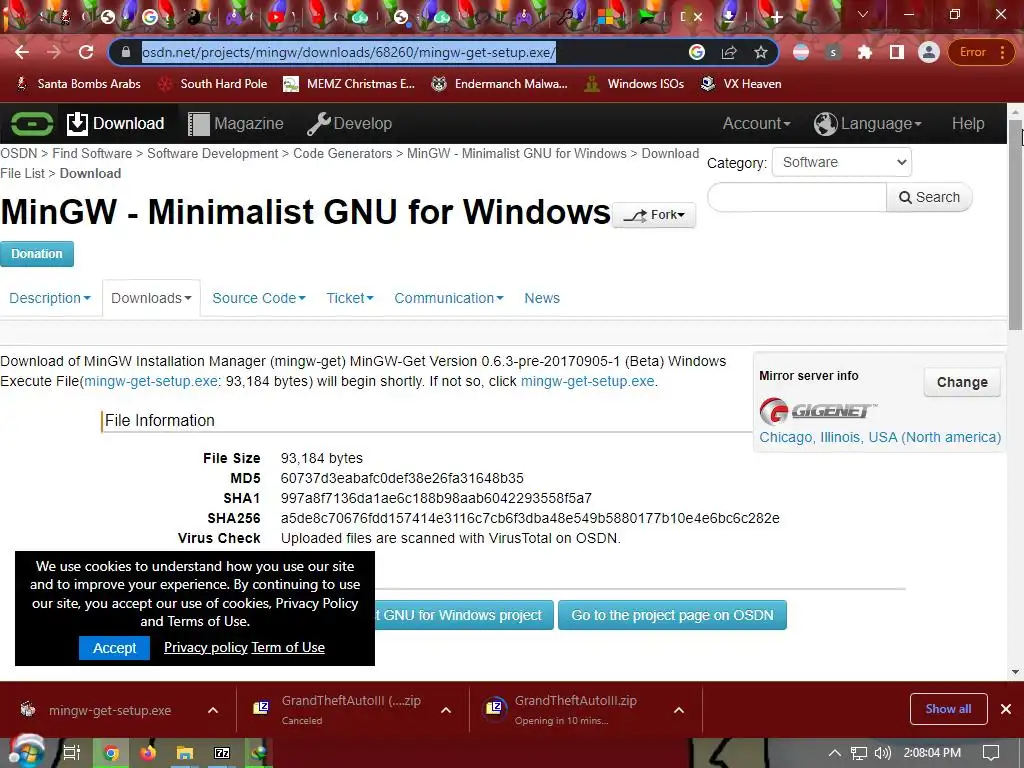
Task: Expand the Source Code tab menu
Action: pyautogui.click(x=259, y=298)
